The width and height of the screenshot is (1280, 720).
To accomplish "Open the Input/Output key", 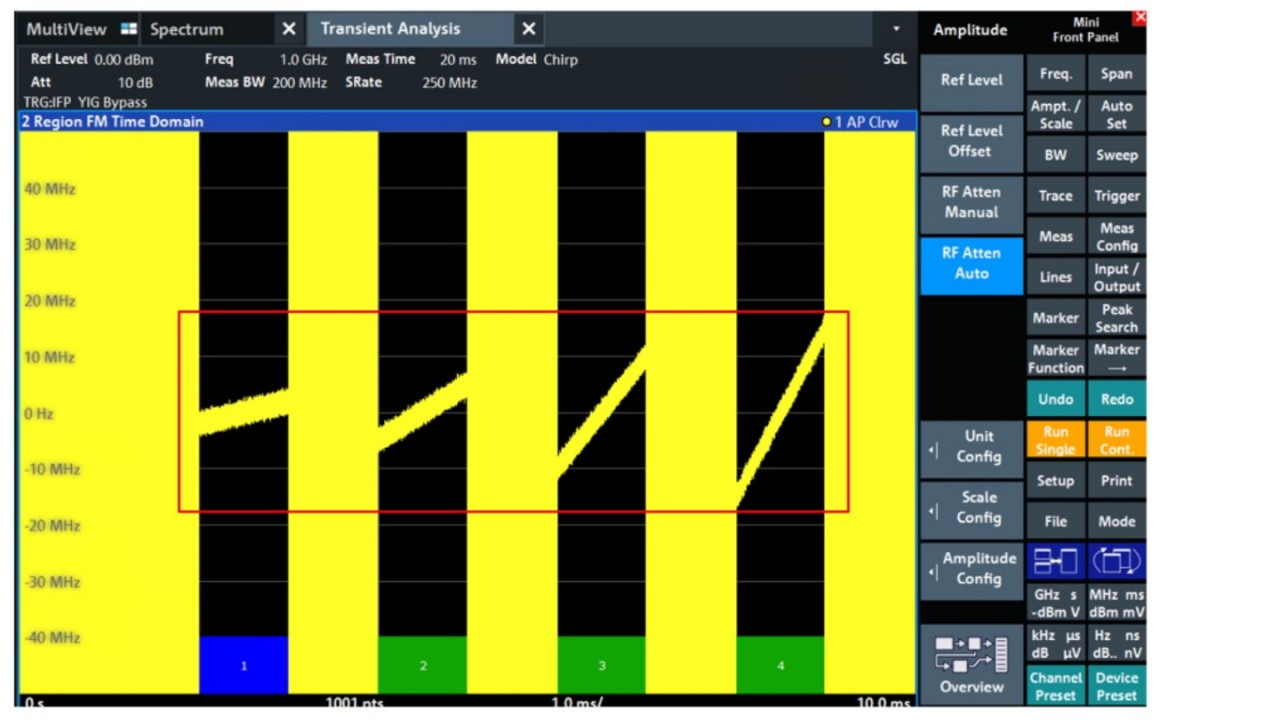I will tap(1116, 277).
